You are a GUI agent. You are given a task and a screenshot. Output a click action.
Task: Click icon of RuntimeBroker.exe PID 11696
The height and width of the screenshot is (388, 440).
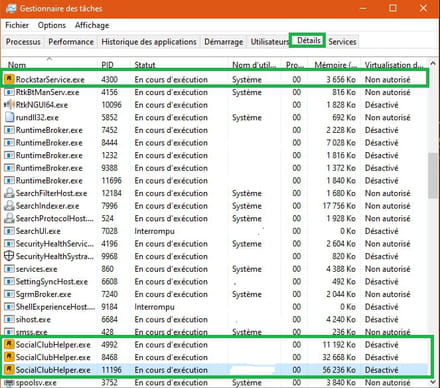point(9,181)
